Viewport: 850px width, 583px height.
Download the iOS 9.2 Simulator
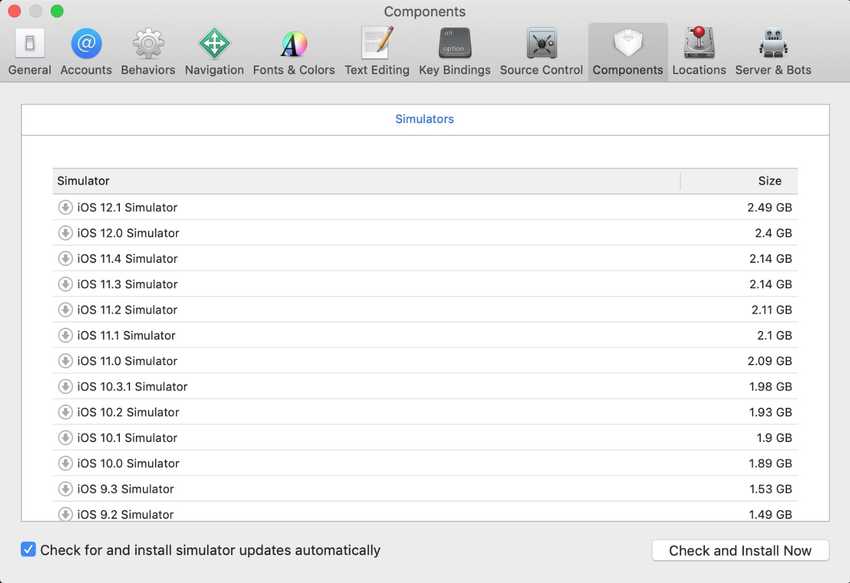(x=65, y=514)
